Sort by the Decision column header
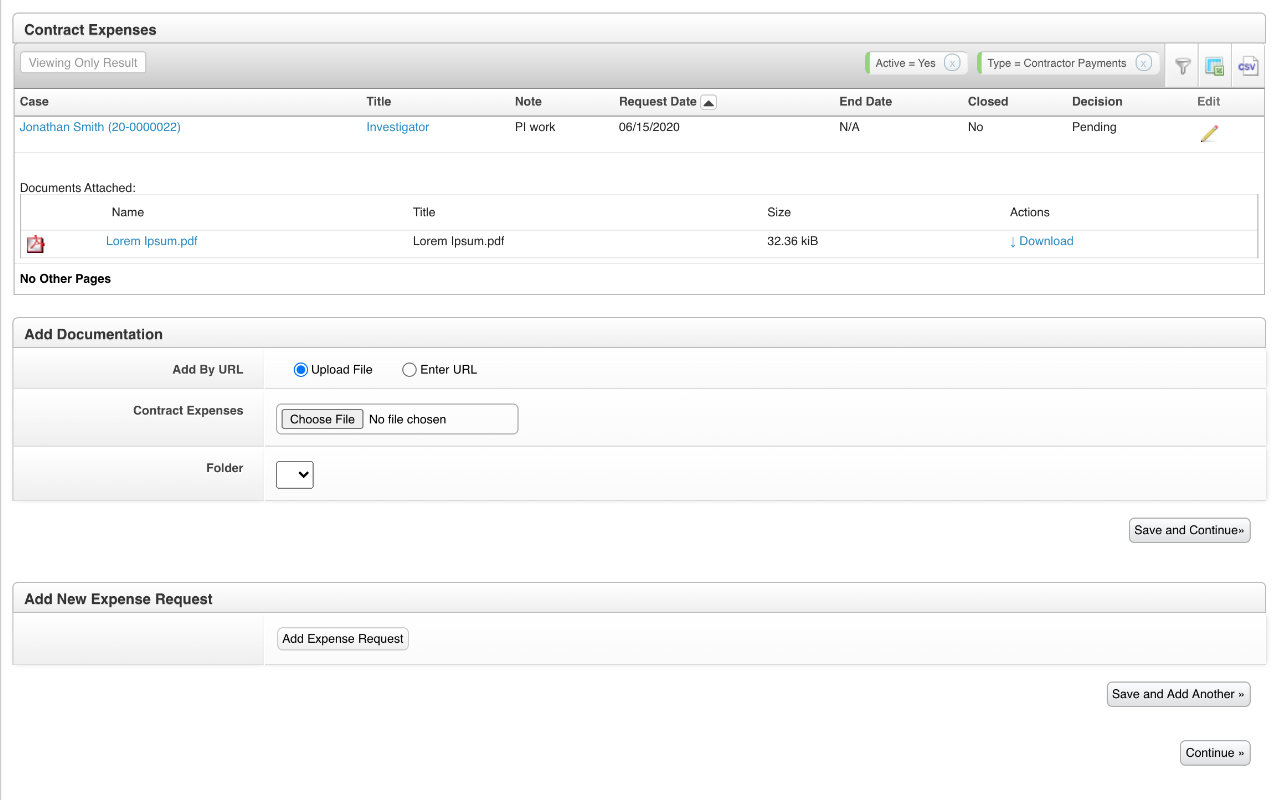1280x800 pixels. point(1097,101)
